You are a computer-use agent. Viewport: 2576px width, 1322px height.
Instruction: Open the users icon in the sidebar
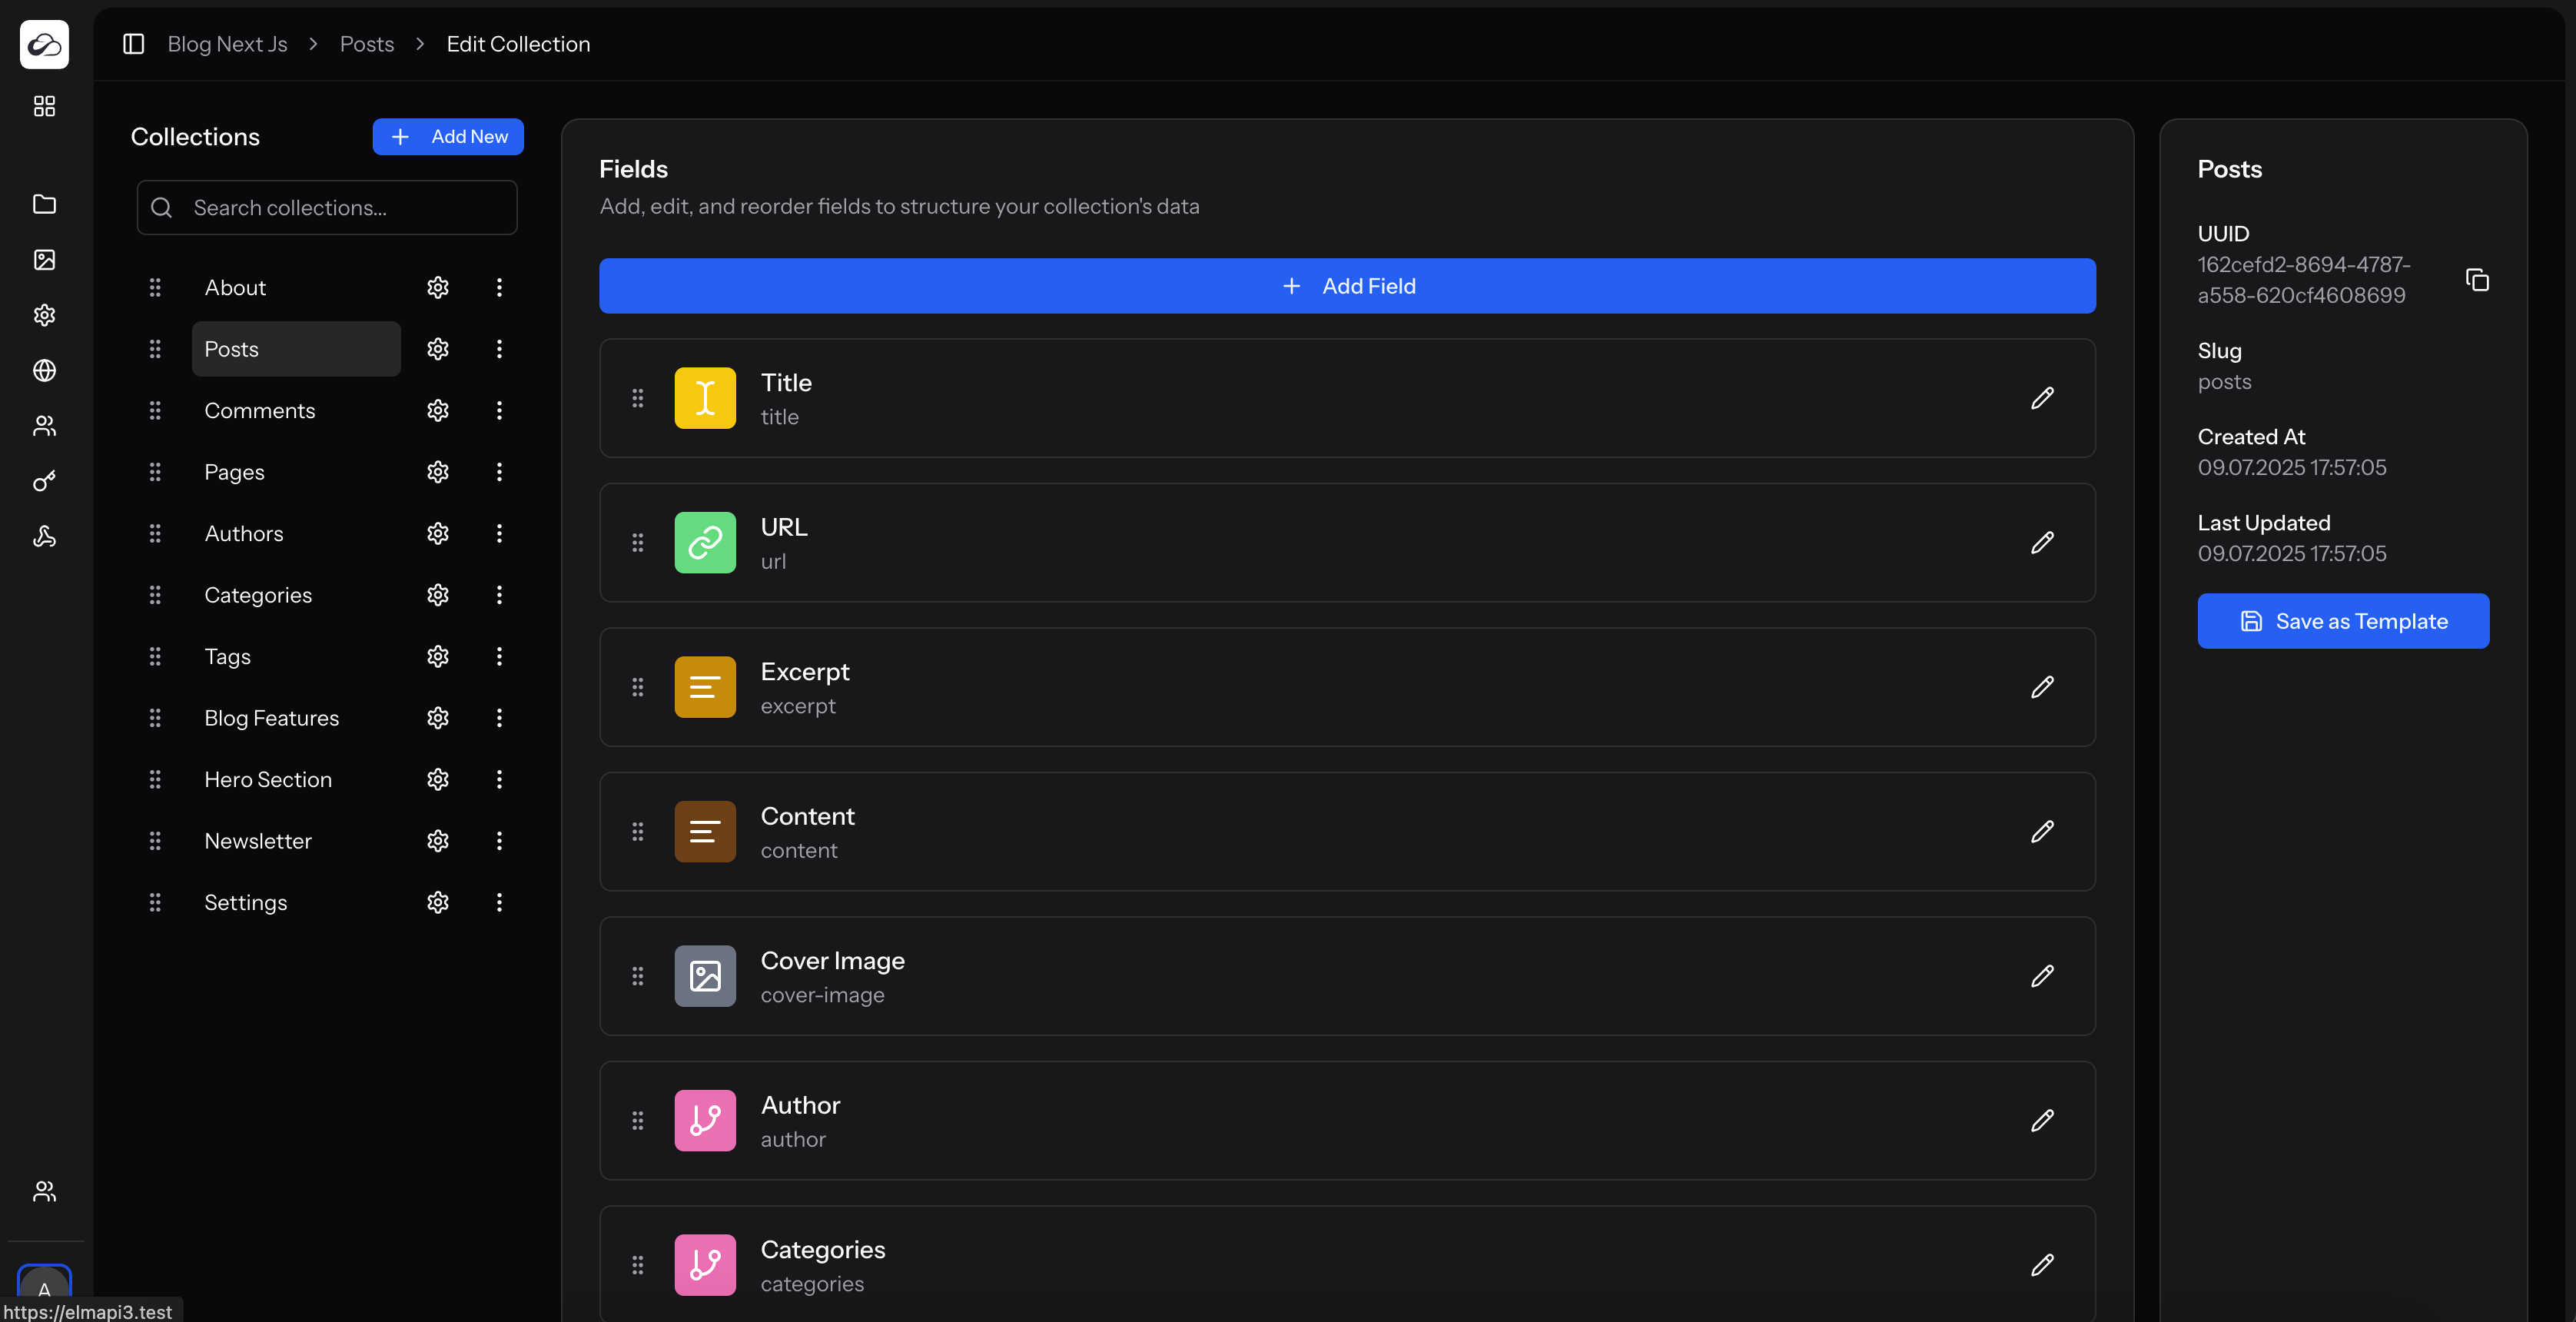point(43,426)
